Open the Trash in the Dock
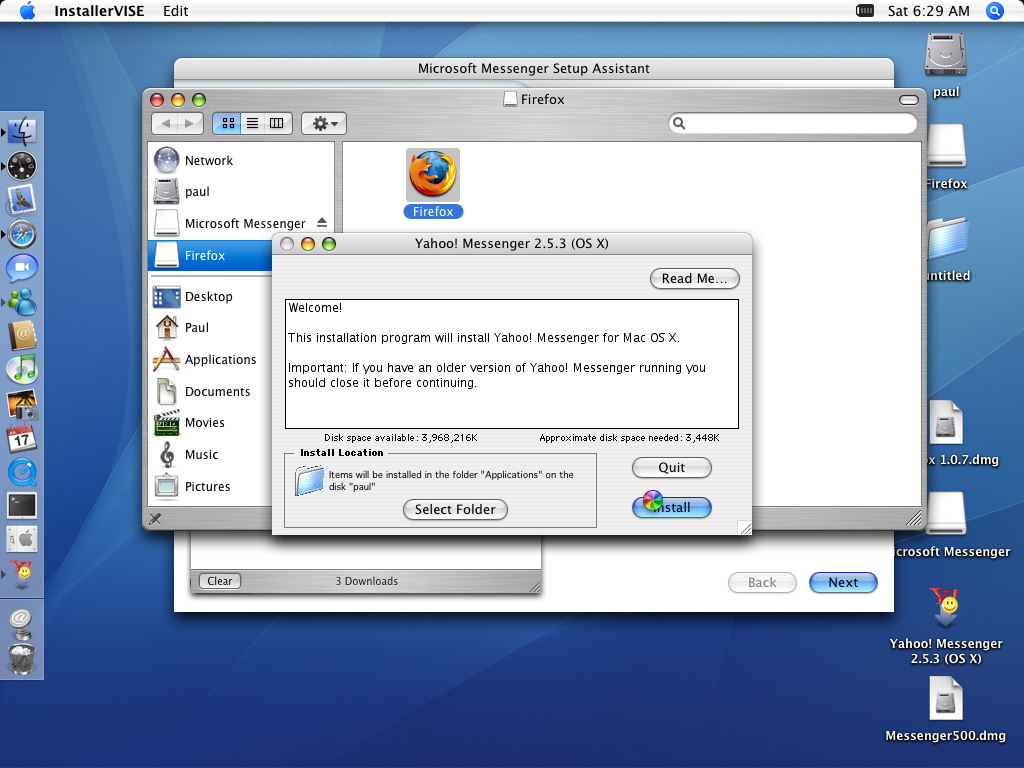 pos(22,658)
